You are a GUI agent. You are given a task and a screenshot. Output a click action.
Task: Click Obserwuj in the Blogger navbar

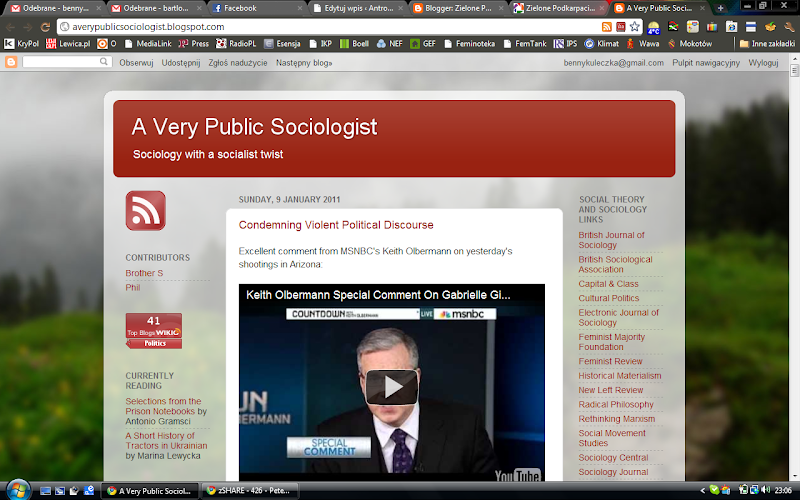coord(136,63)
